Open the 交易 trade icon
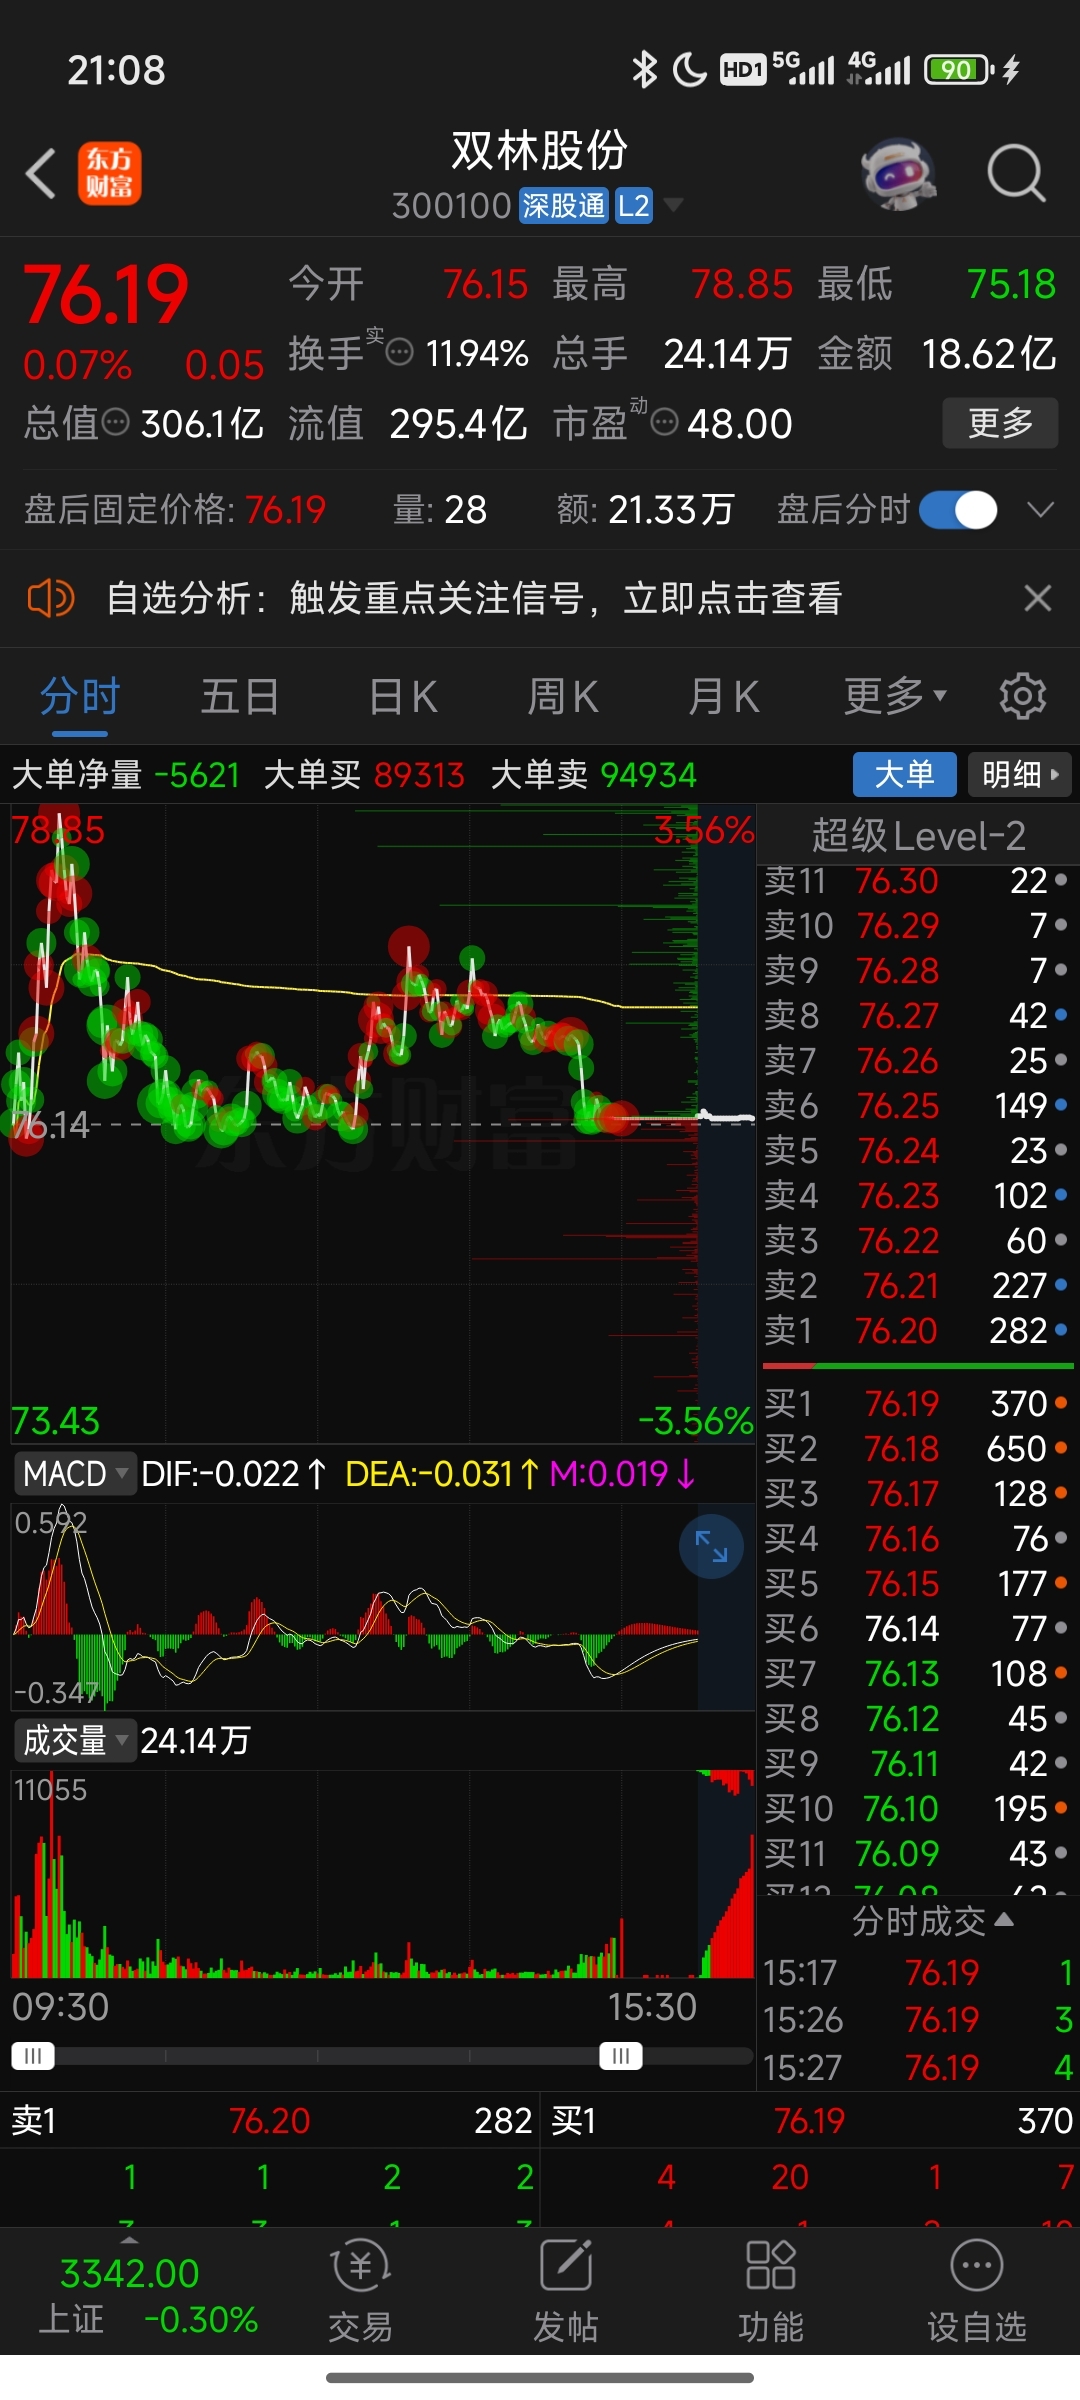This screenshot has width=1080, height=2400. 360,2291
